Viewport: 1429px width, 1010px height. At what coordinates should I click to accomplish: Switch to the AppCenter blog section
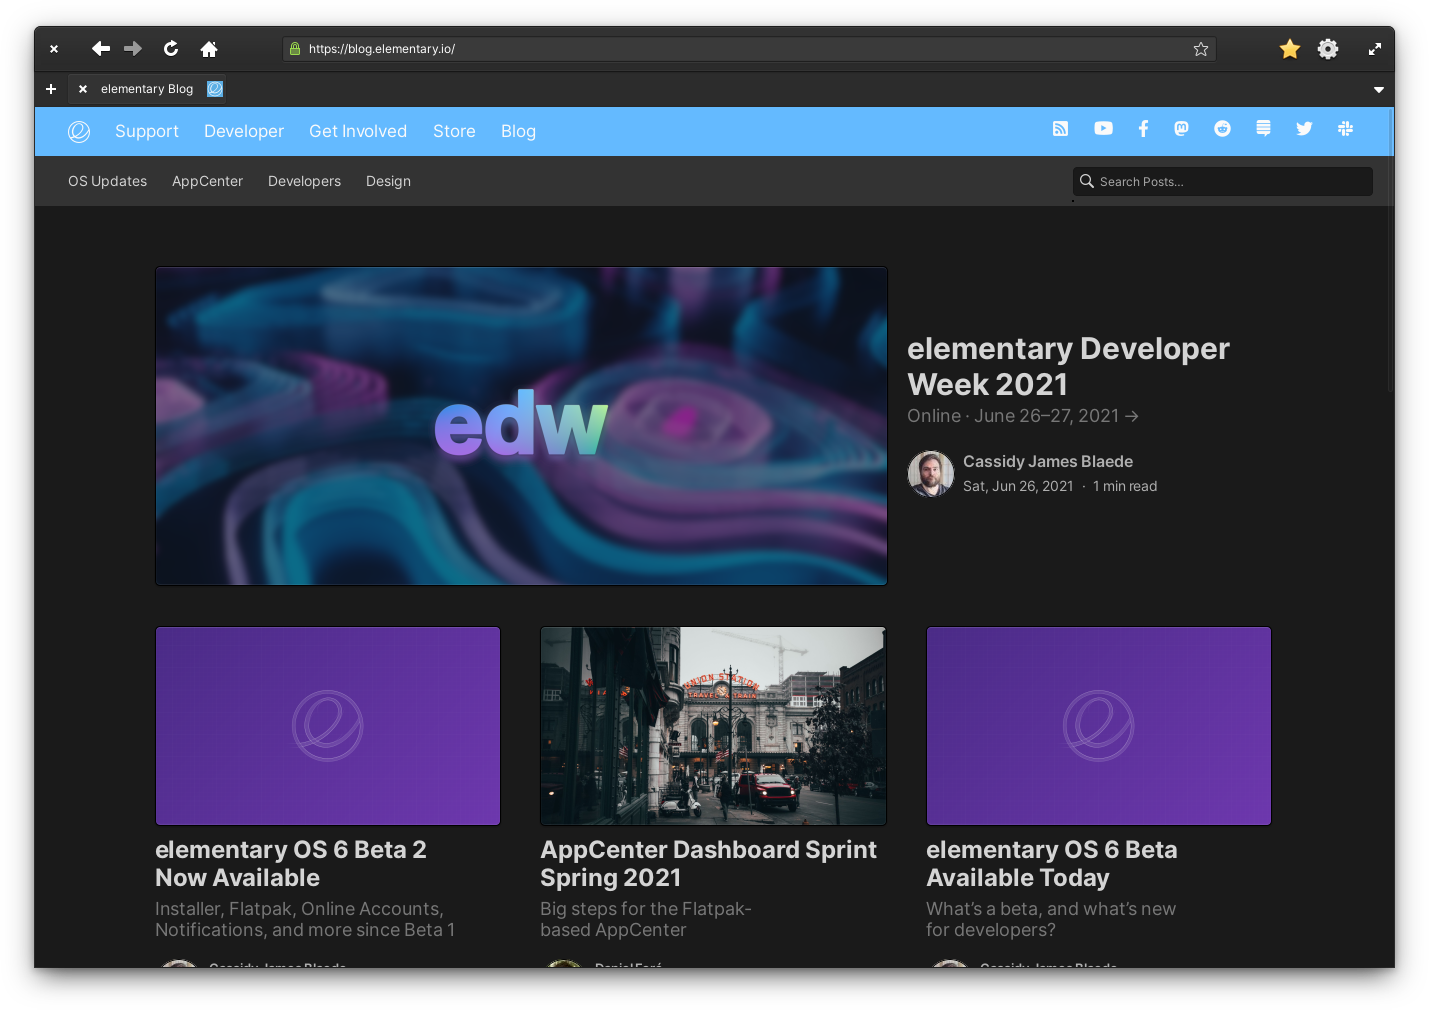[207, 181]
